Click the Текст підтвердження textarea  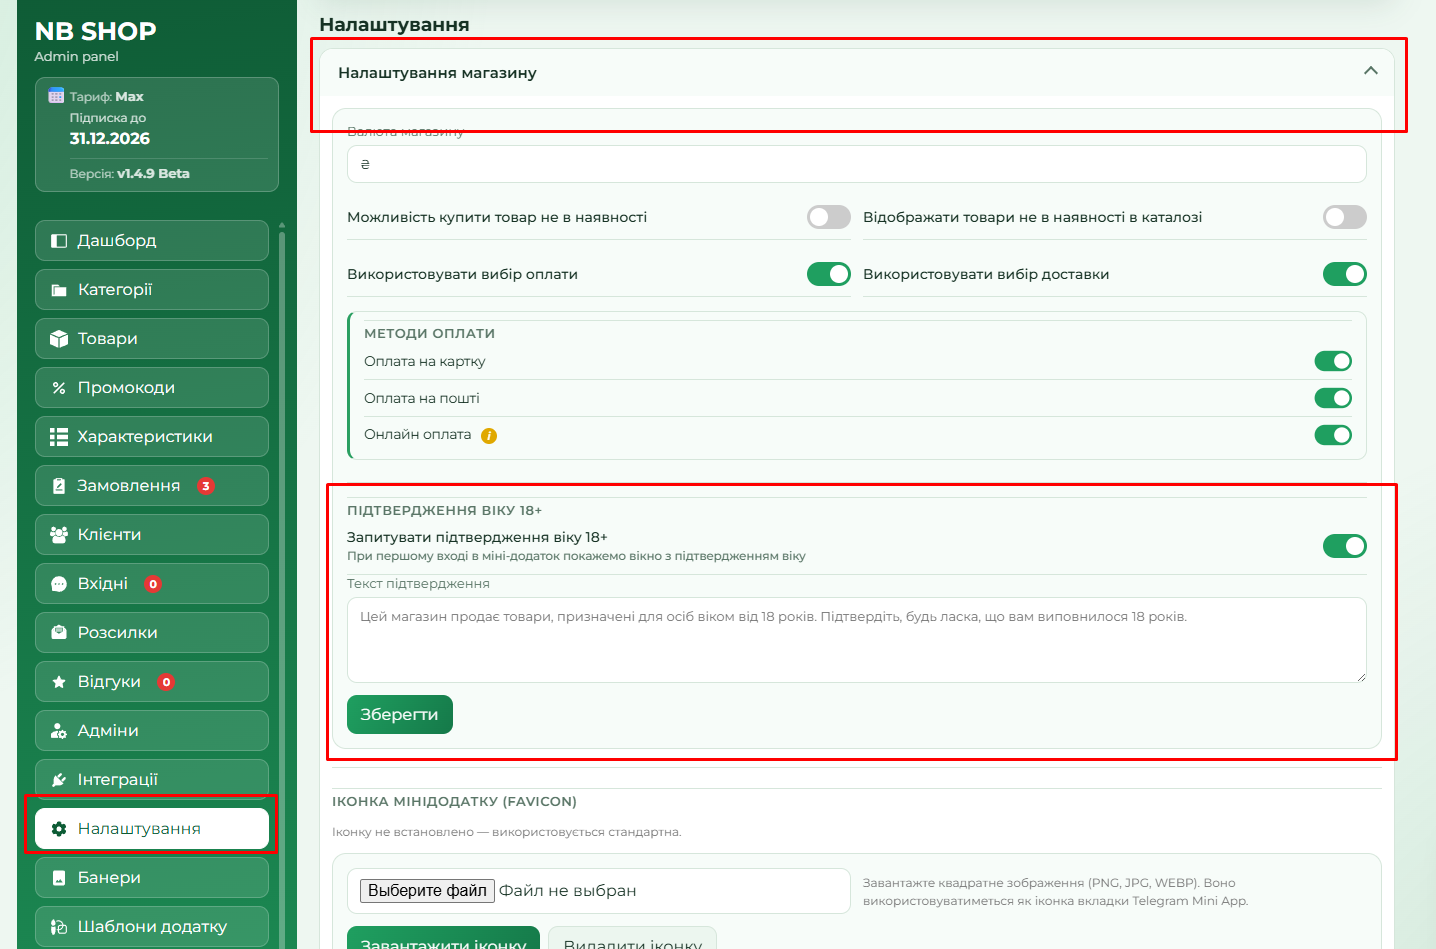pyautogui.click(x=857, y=640)
